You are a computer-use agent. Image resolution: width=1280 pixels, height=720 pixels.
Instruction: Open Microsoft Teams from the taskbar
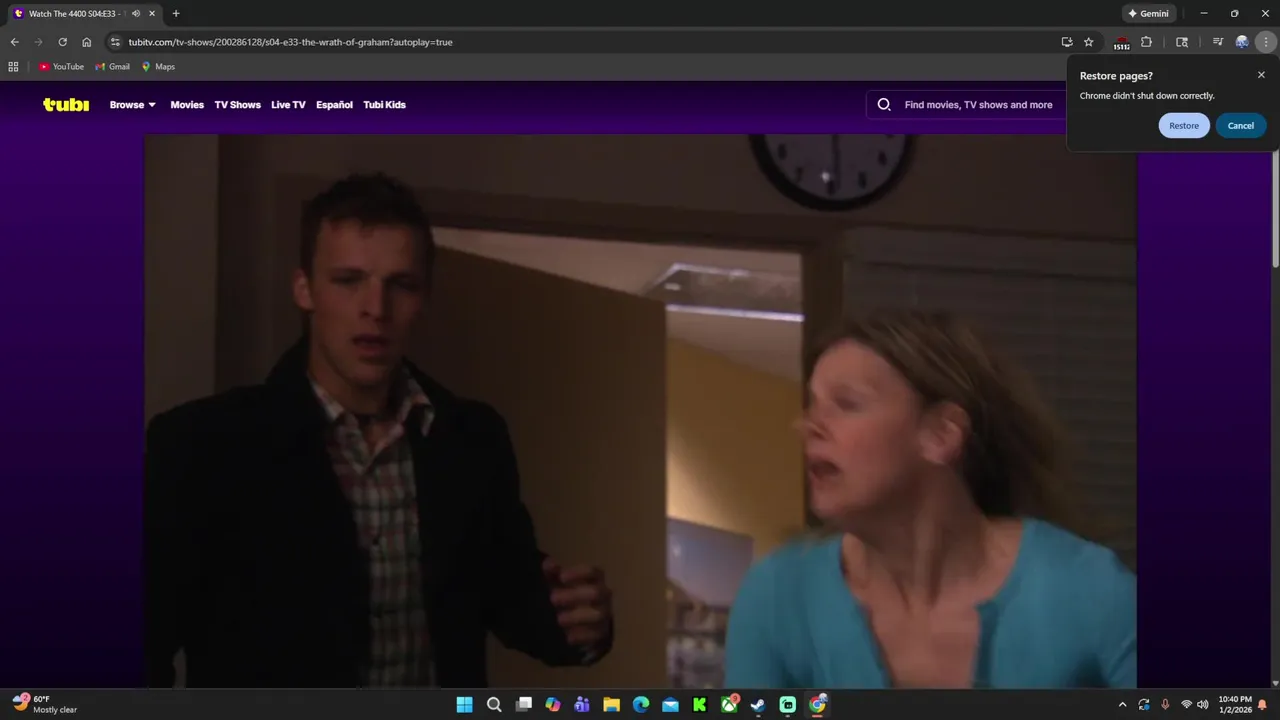582,705
